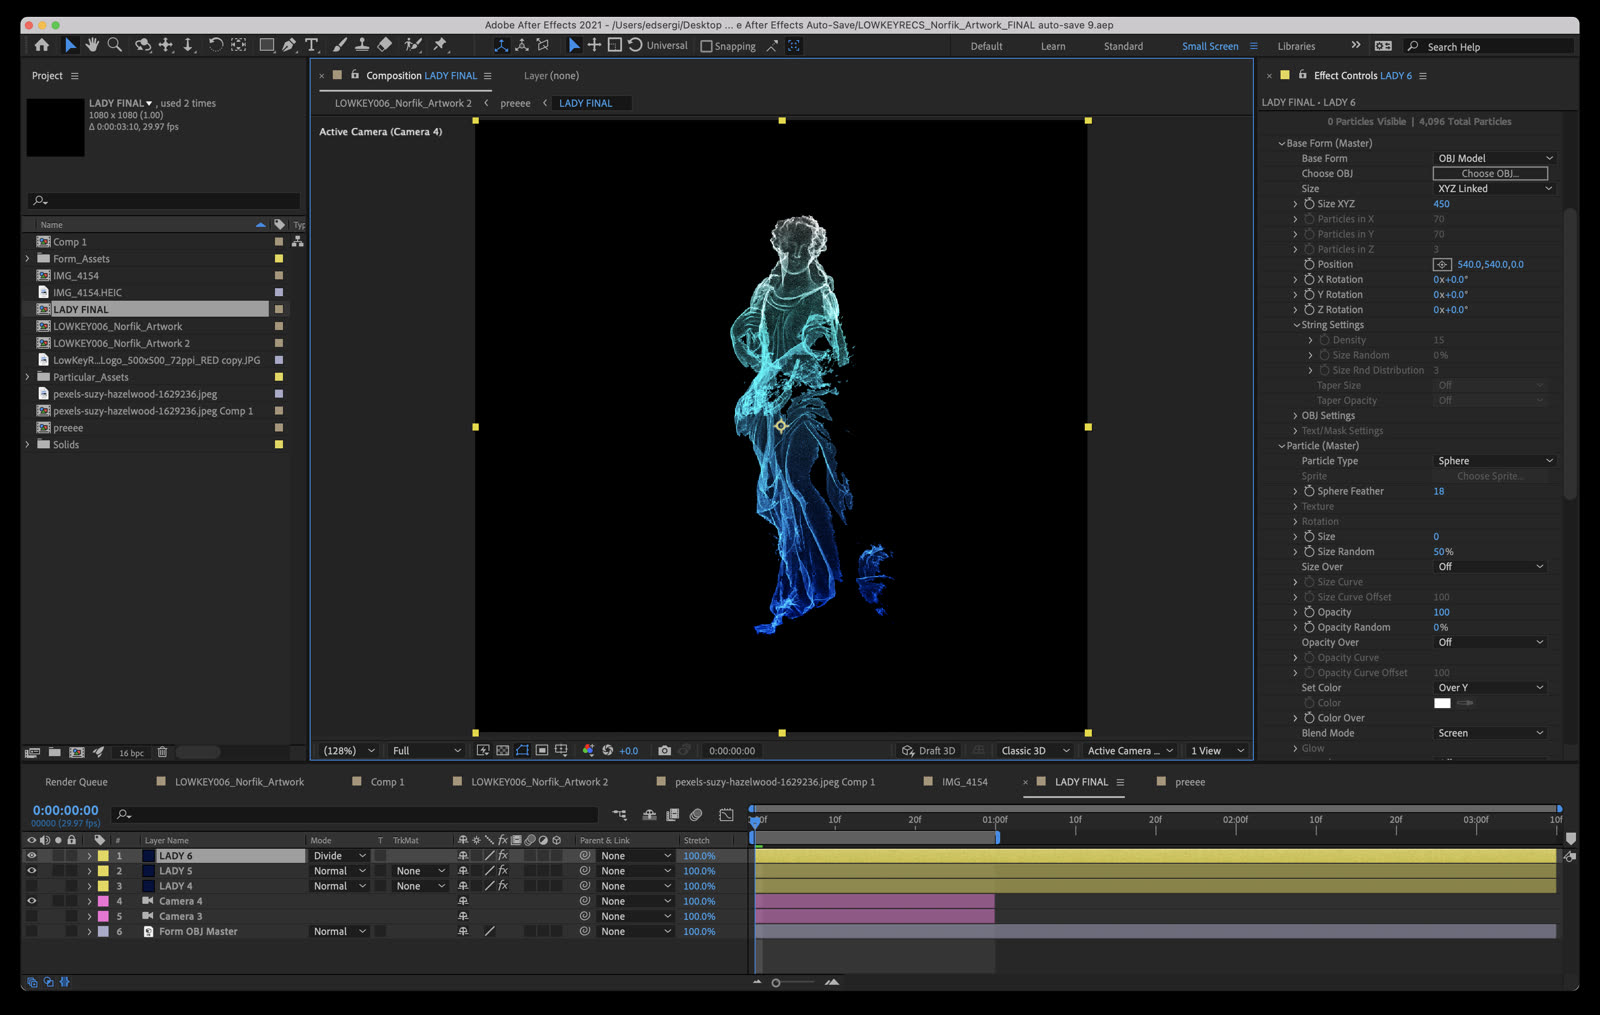Click the current time 0:00:00:00 in timeline
This screenshot has width=1600, height=1015.
pyautogui.click(x=65, y=810)
